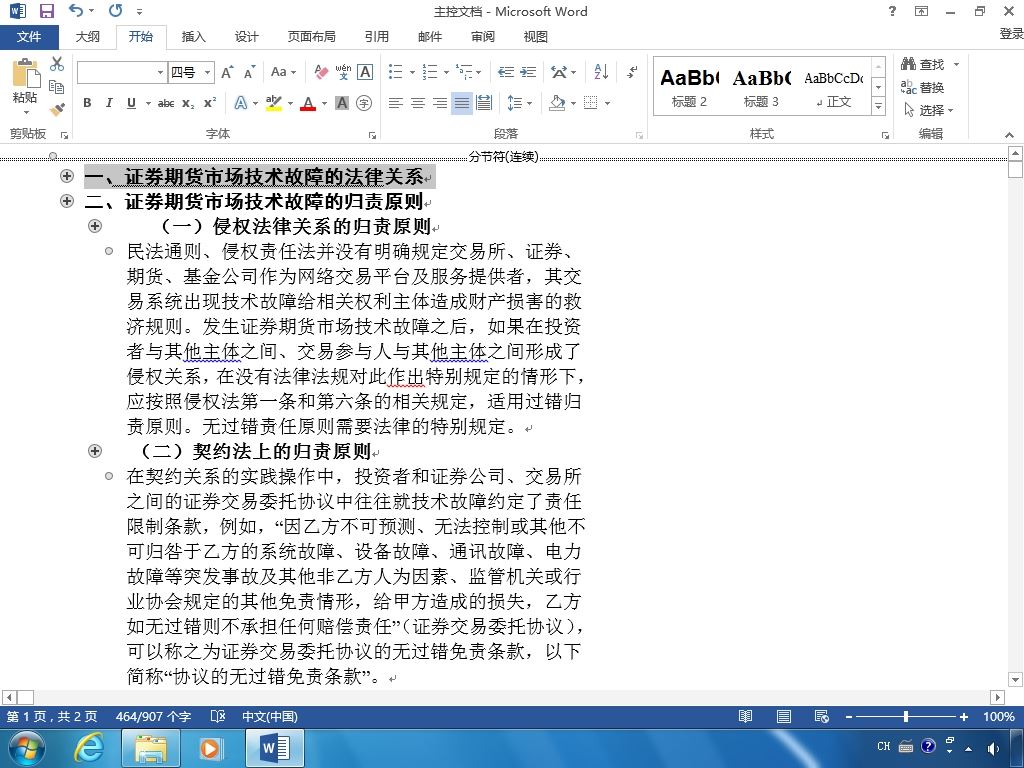The width and height of the screenshot is (1024, 768).
Task: Click the zoom slider in status bar
Action: [x=906, y=716]
